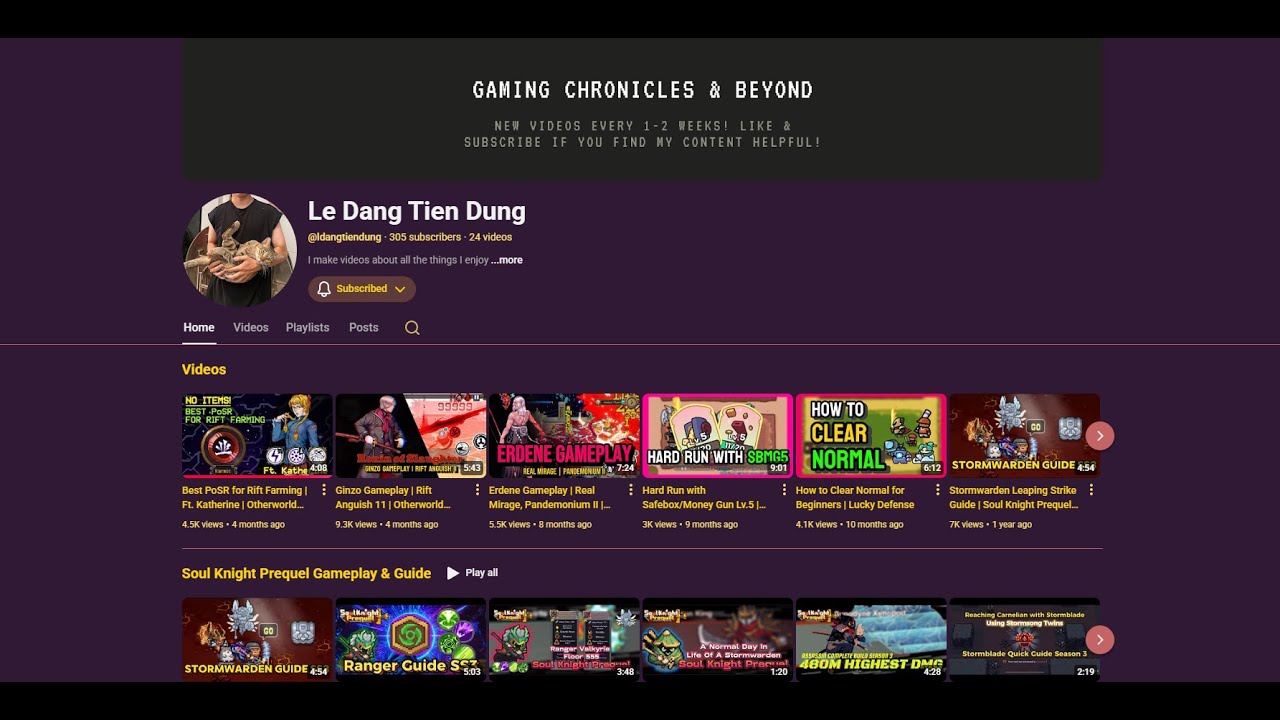This screenshot has height=720, width=1280.
Task: Open Stormblade Quick Guide Season 3 thumbnail
Action: pyautogui.click(x=1024, y=639)
